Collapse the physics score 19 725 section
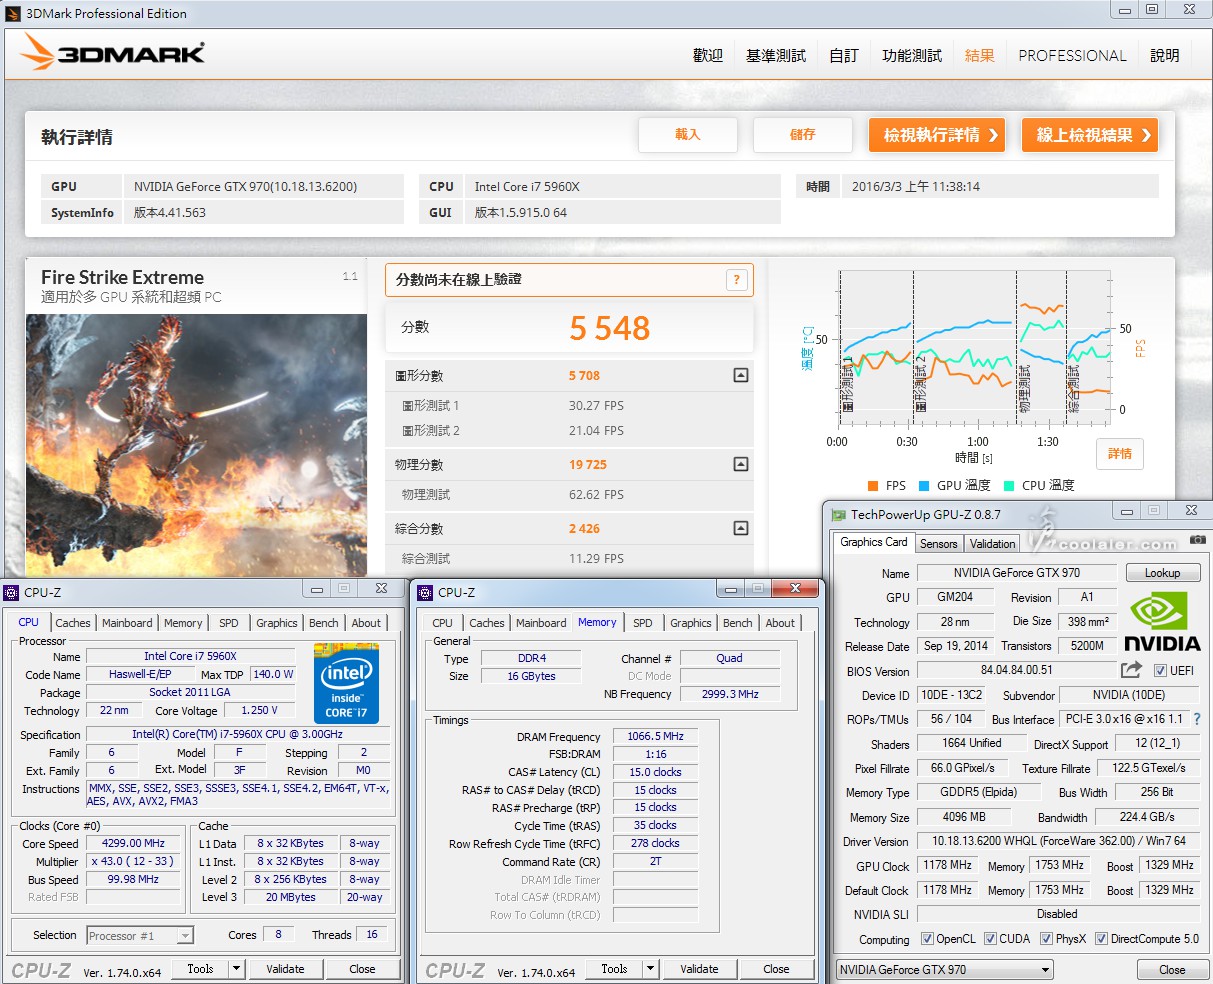Image resolution: width=1213 pixels, height=984 pixels. (740, 464)
